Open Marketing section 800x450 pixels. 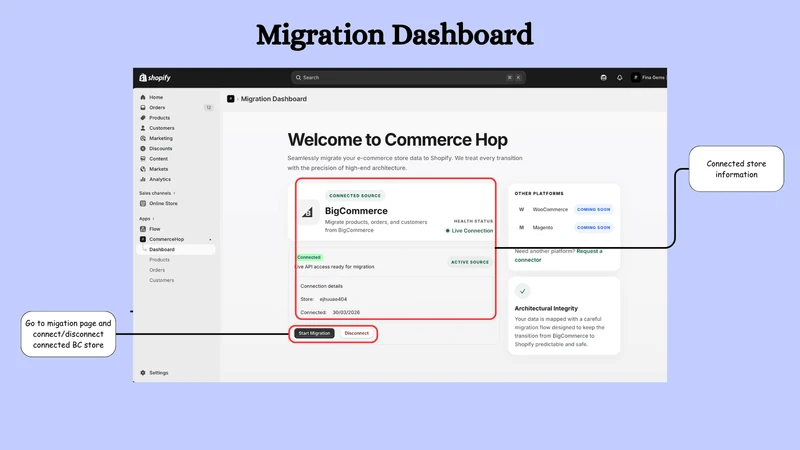161,138
